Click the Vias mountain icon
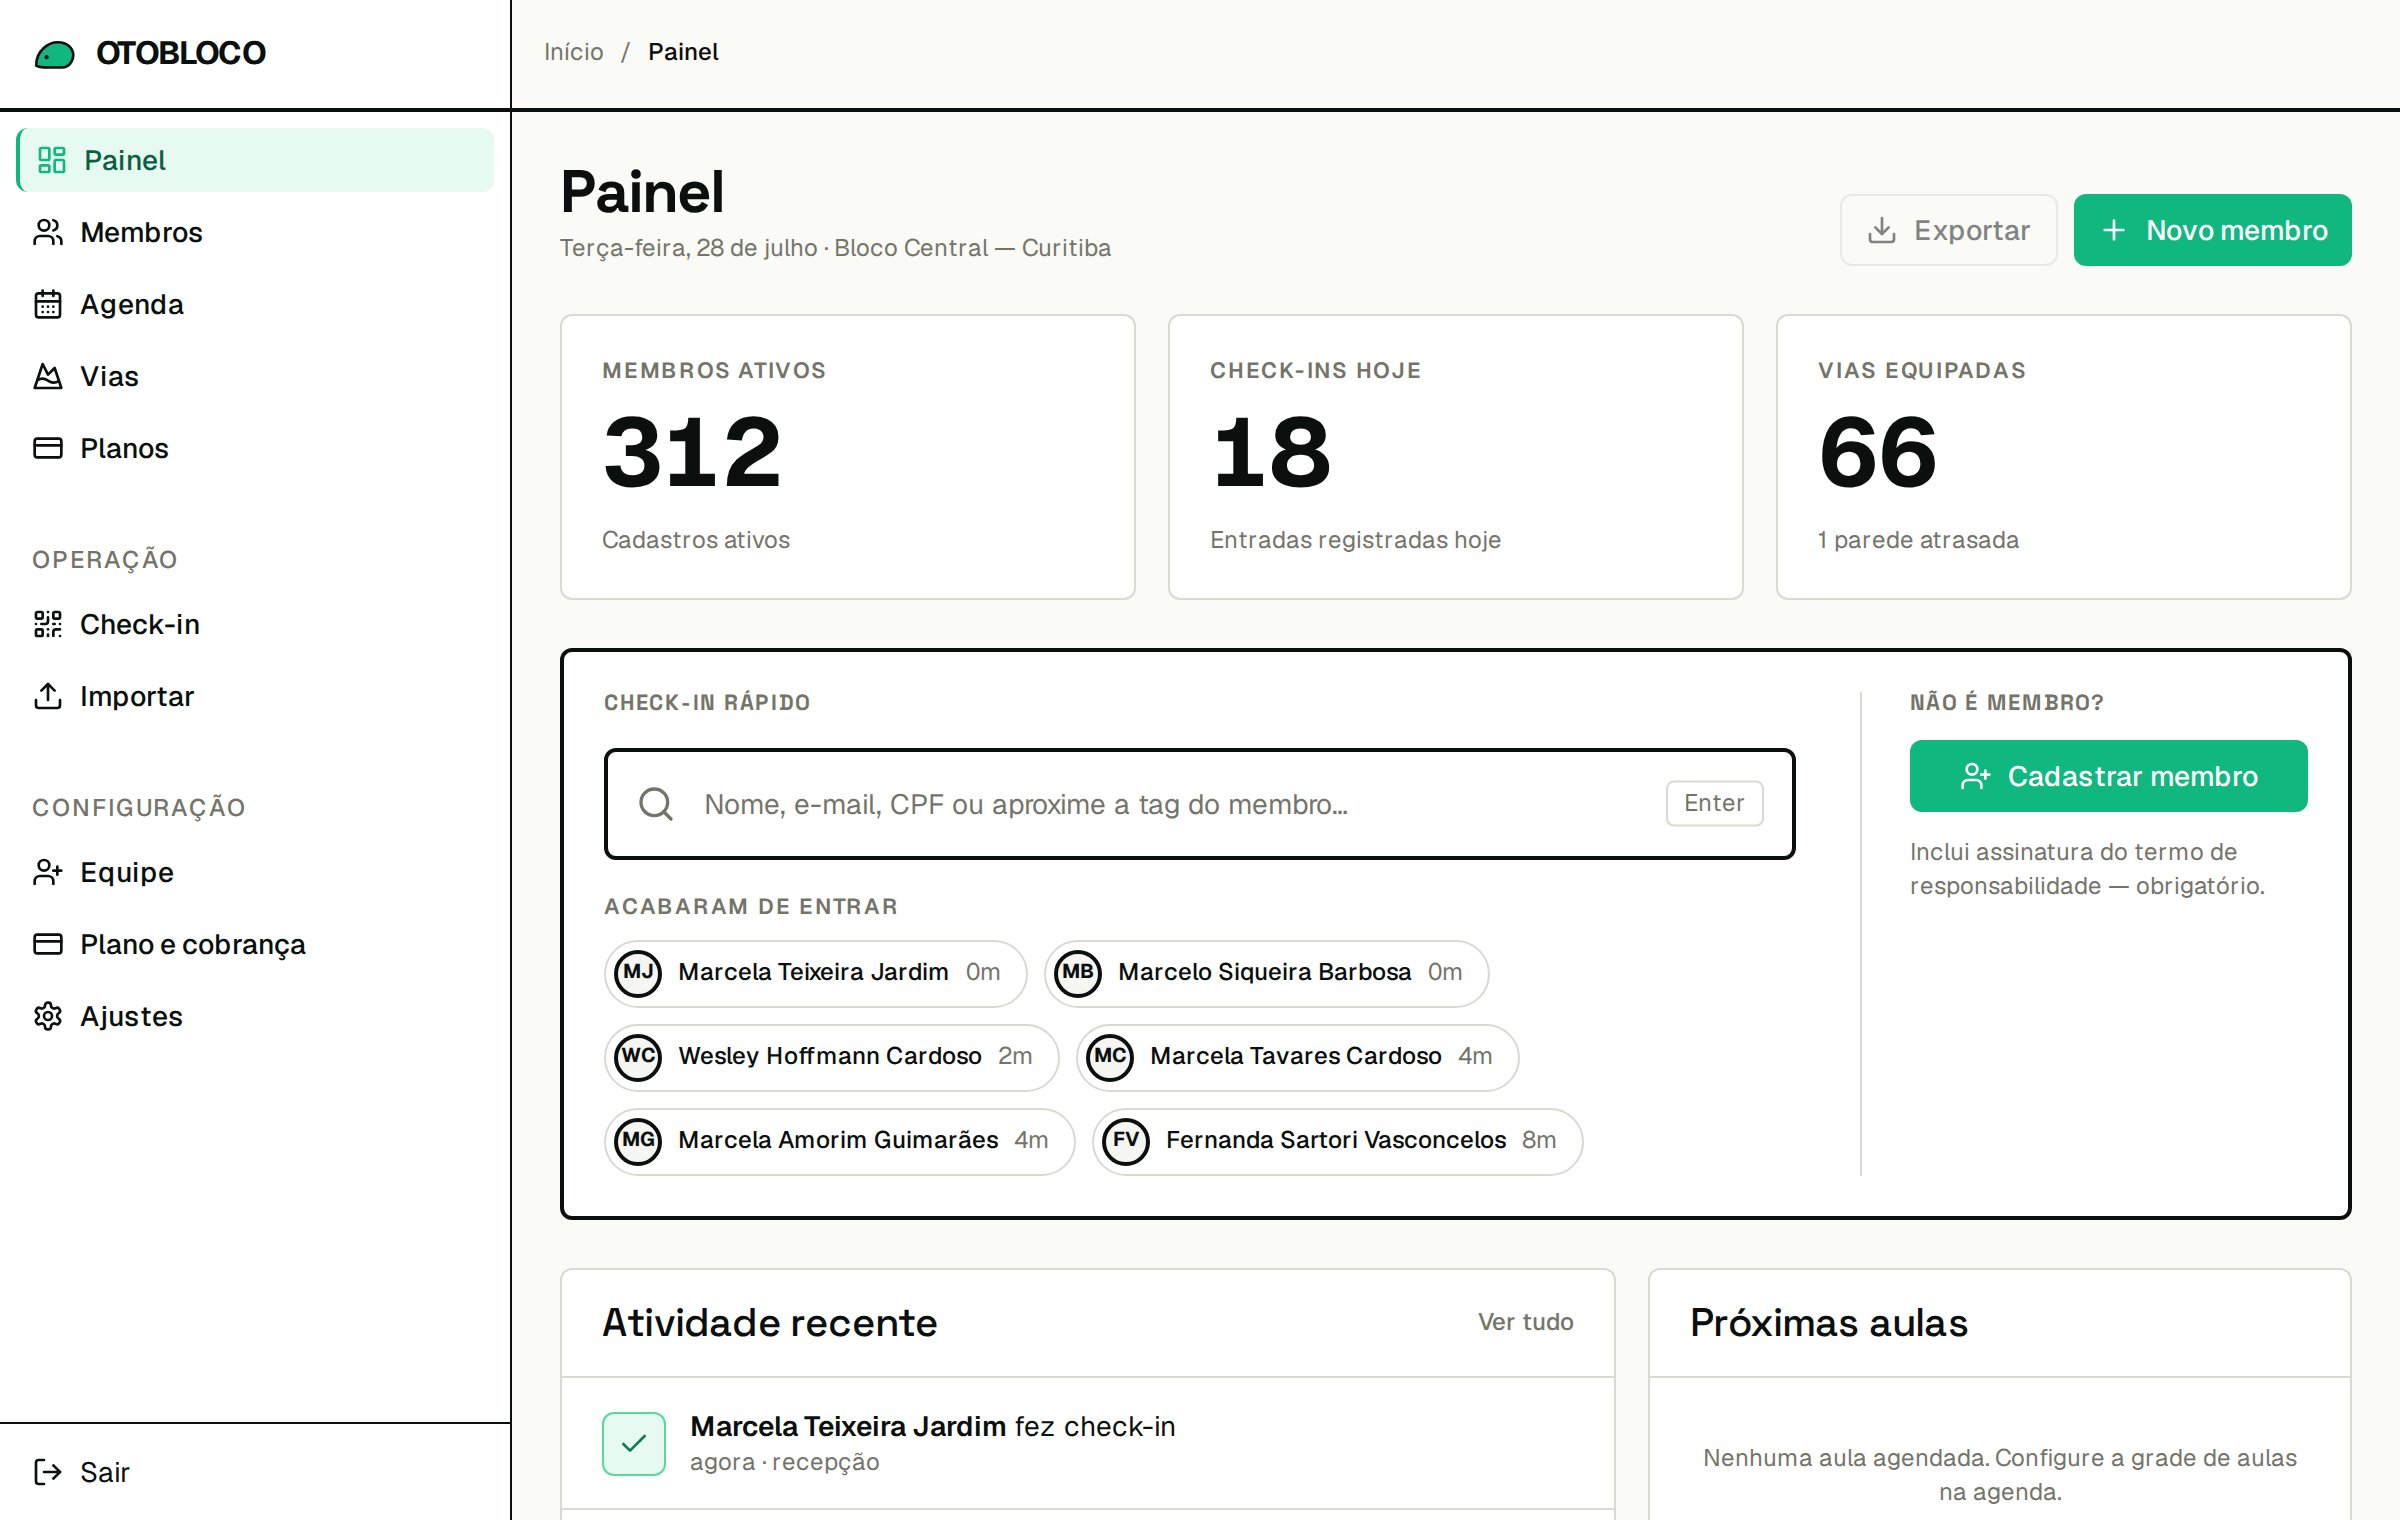The image size is (2400, 1520). click(48, 376)
